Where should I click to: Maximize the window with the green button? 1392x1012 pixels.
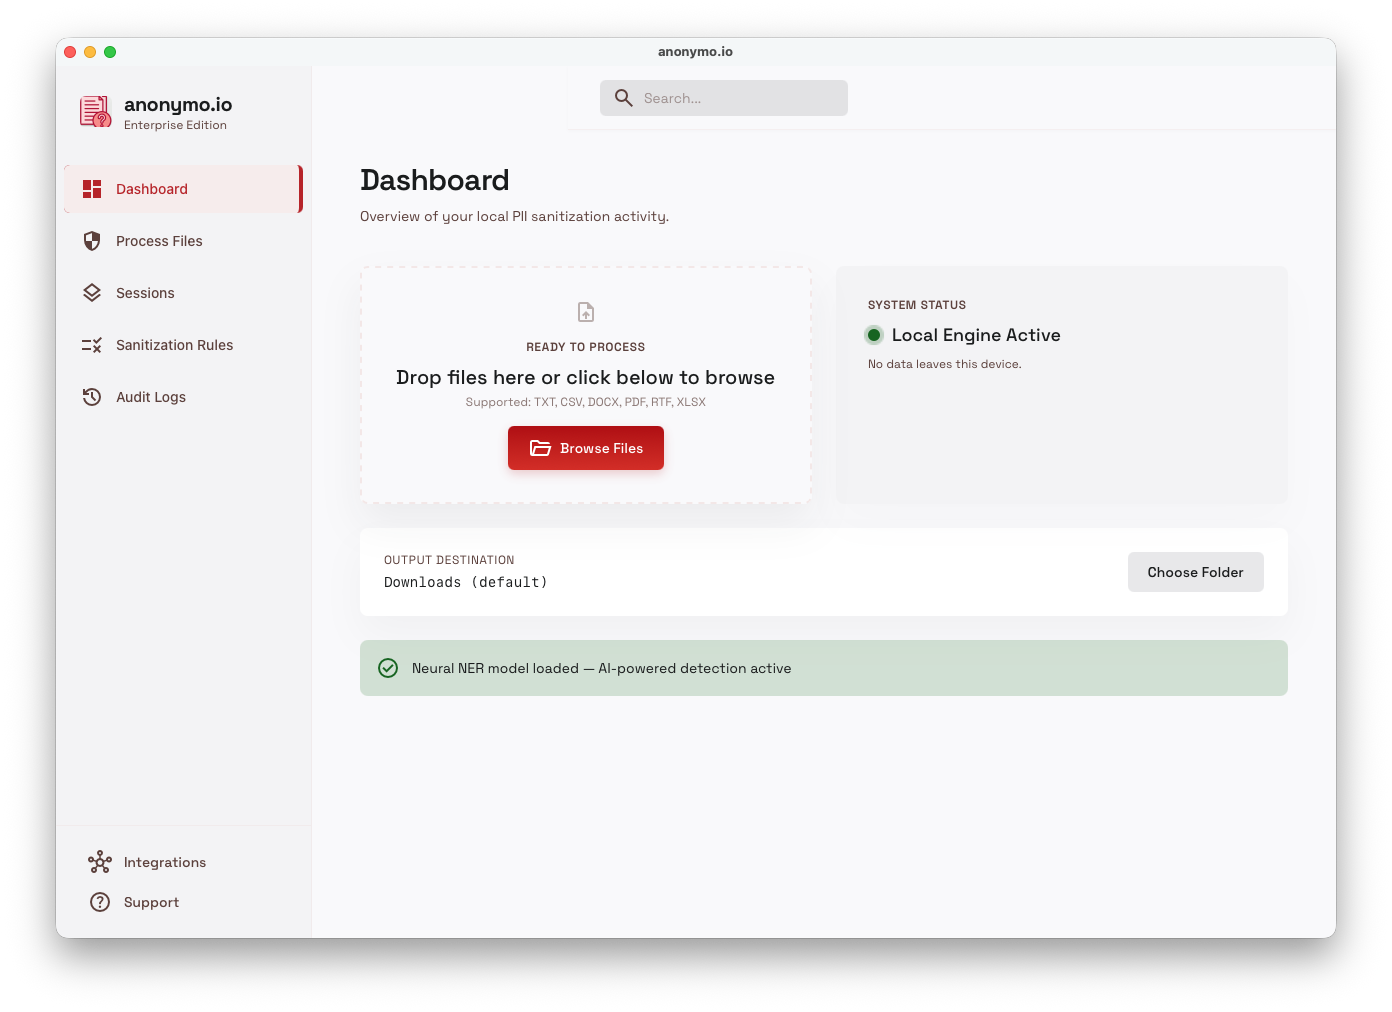110,52
